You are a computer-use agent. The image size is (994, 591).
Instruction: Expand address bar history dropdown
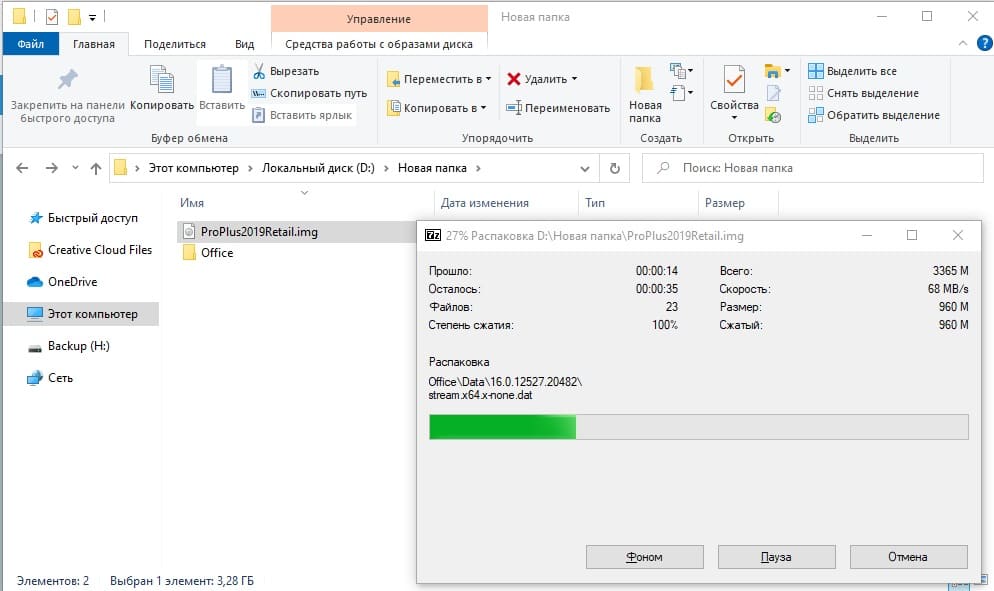[584, 169]
